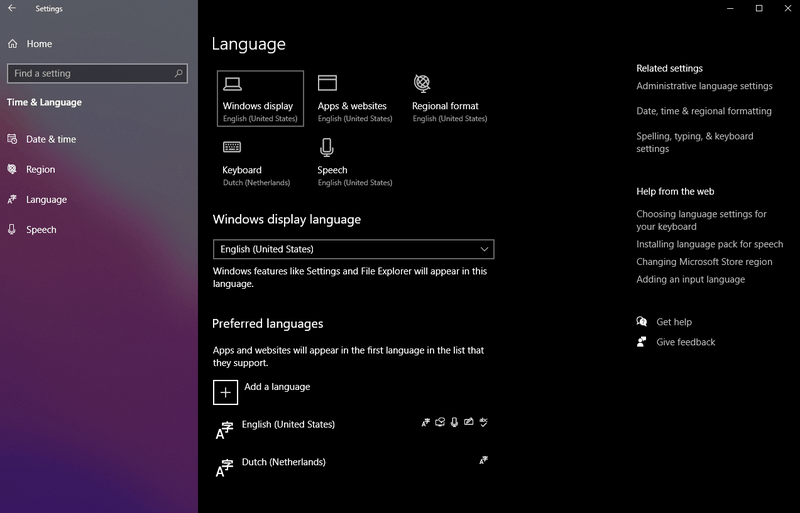The width and height of the screenshot is (800, 513).
Task: Minimize the Settings window
Action: pyautogui.click(x=730, y=8)
